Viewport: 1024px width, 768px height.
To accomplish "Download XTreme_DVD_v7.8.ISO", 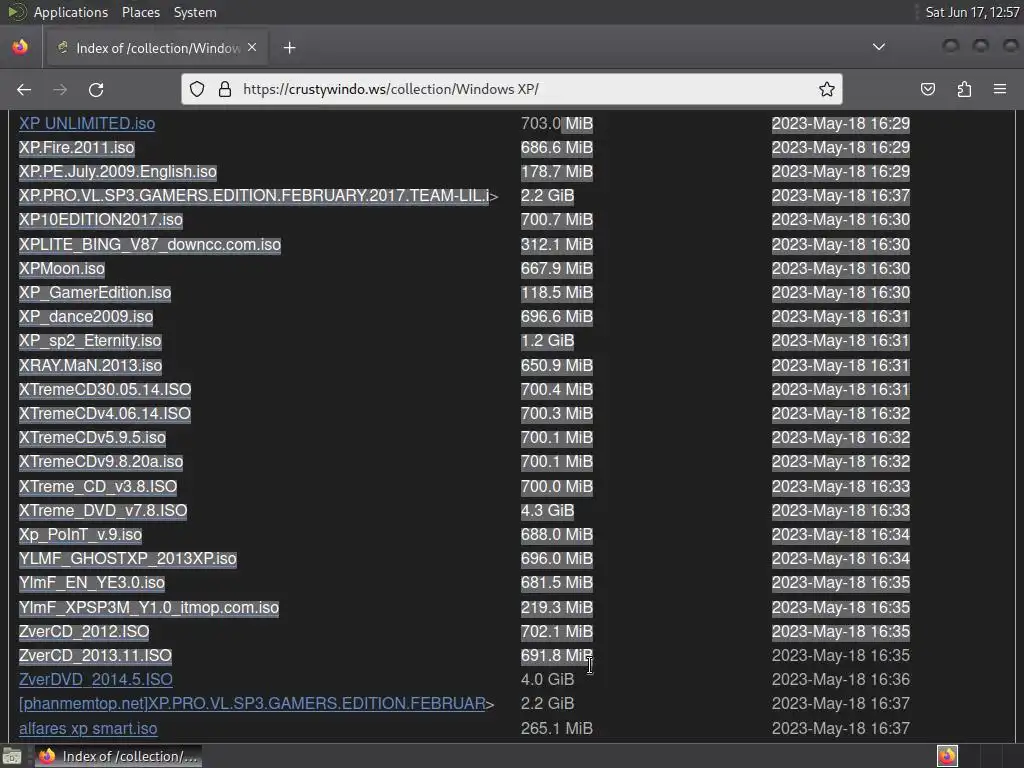I will tap(103, 511).
